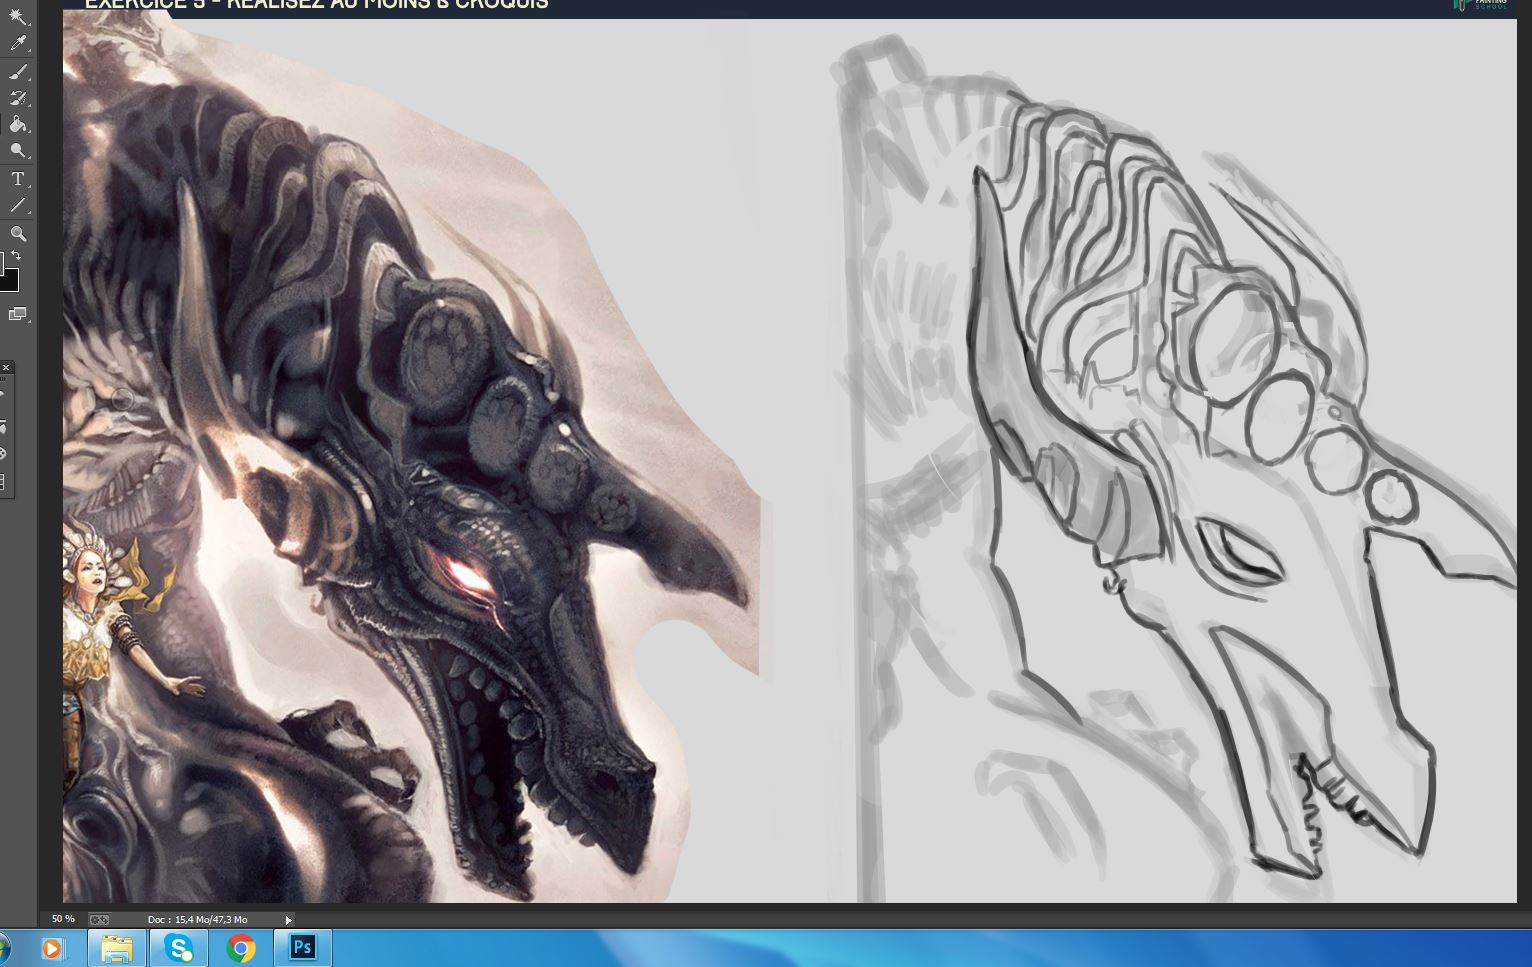Select the Zoom magnifier tool
Screen dimensions: 1532x967
click(18, 233)
